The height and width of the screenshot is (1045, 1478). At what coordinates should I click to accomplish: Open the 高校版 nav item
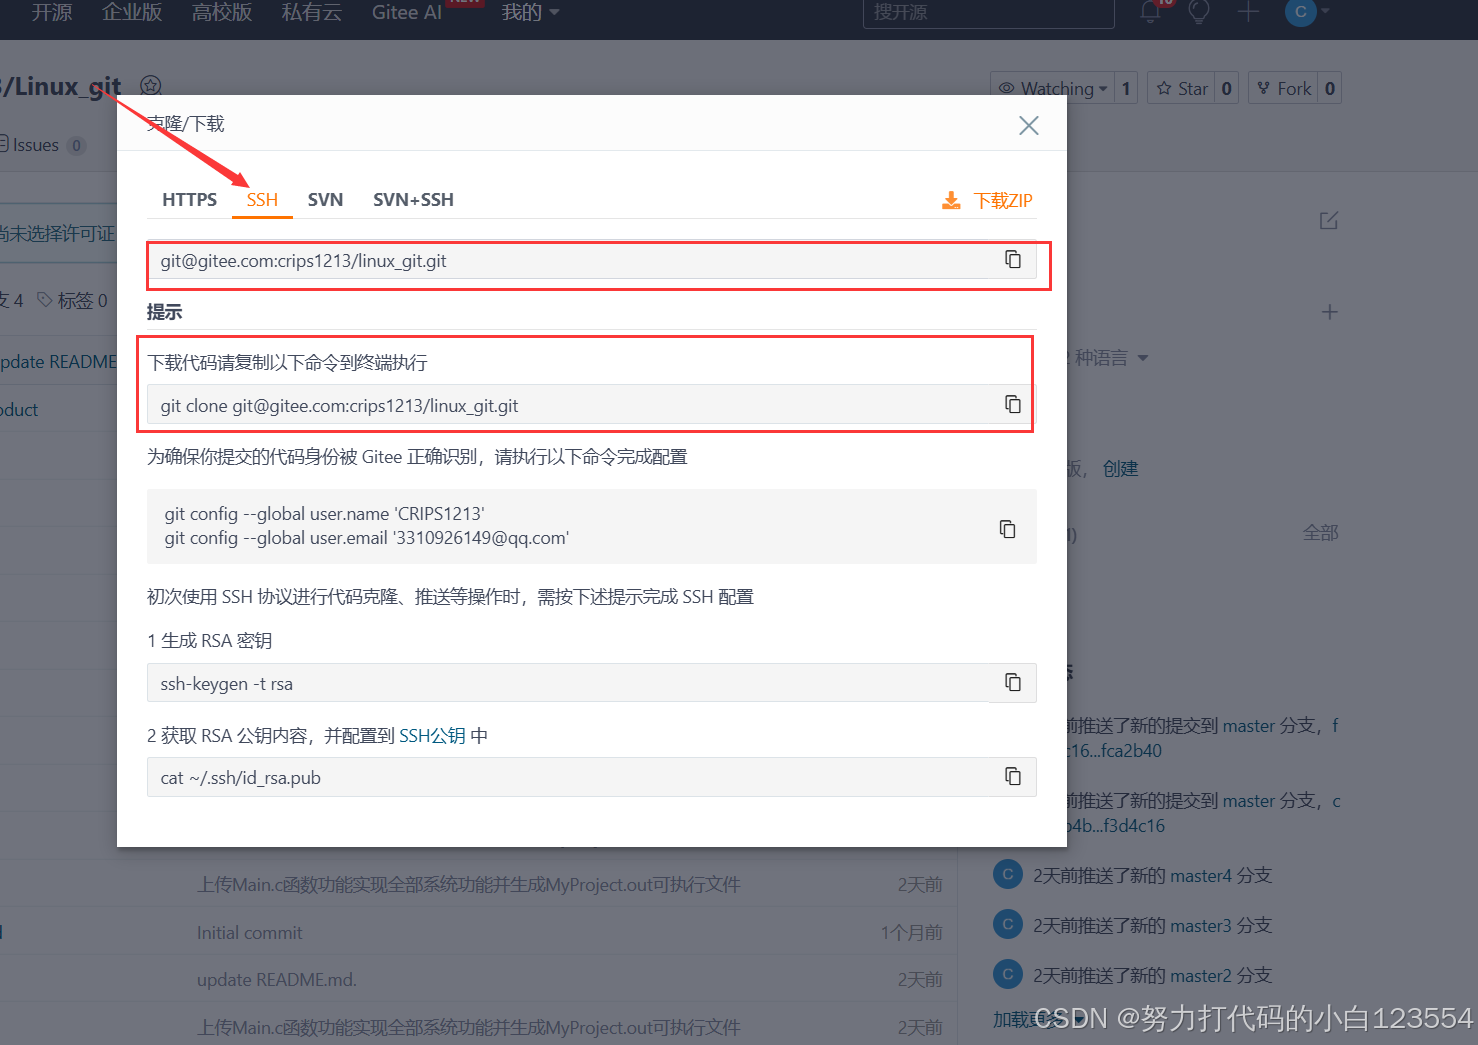pos(222,12)
